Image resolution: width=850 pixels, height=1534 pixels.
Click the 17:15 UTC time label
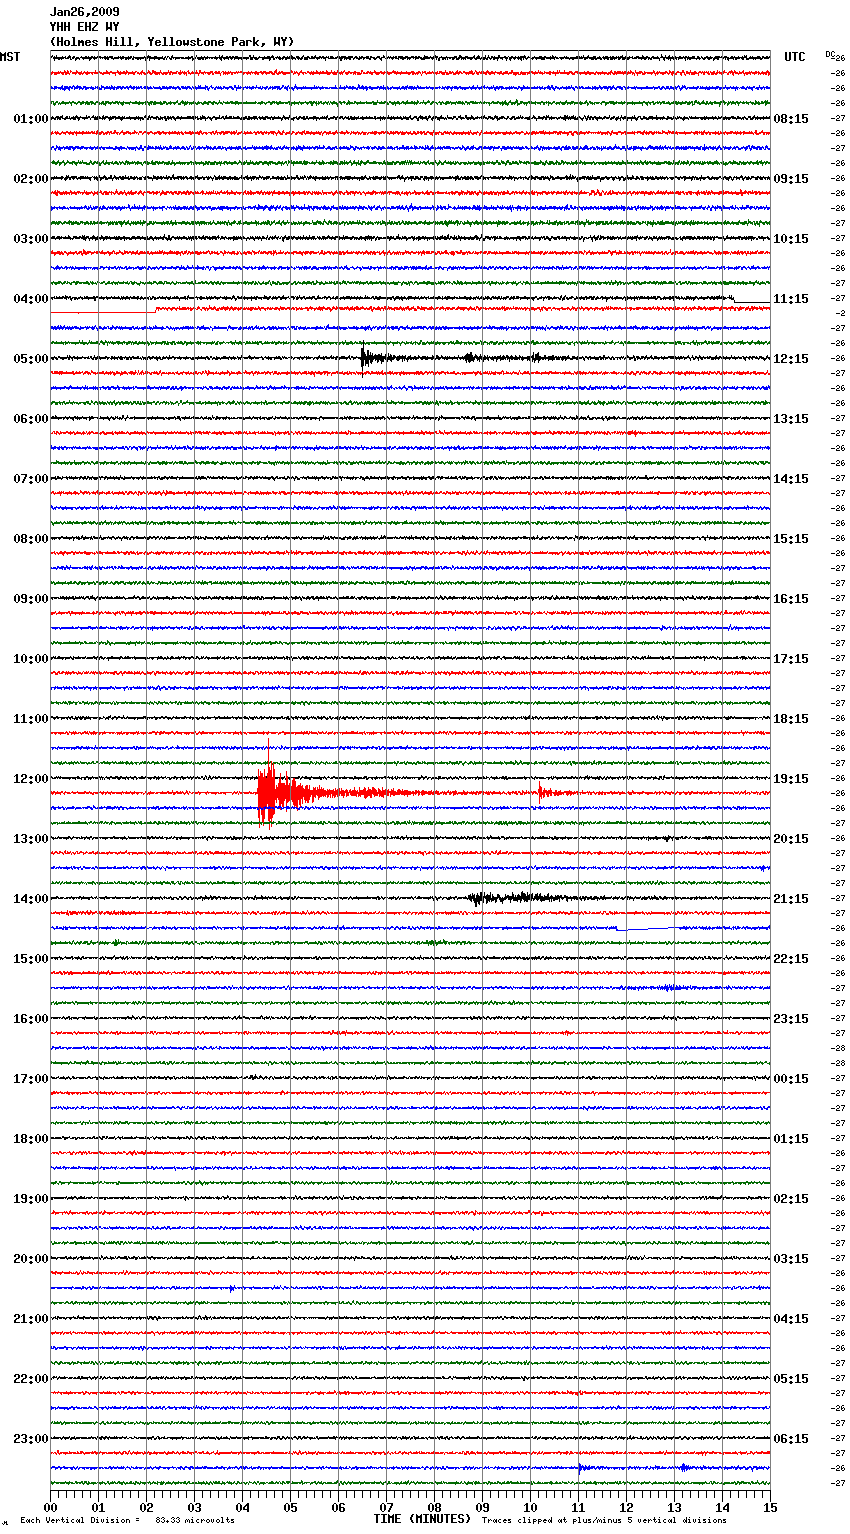pyautogui.click(x=791, y=659)
